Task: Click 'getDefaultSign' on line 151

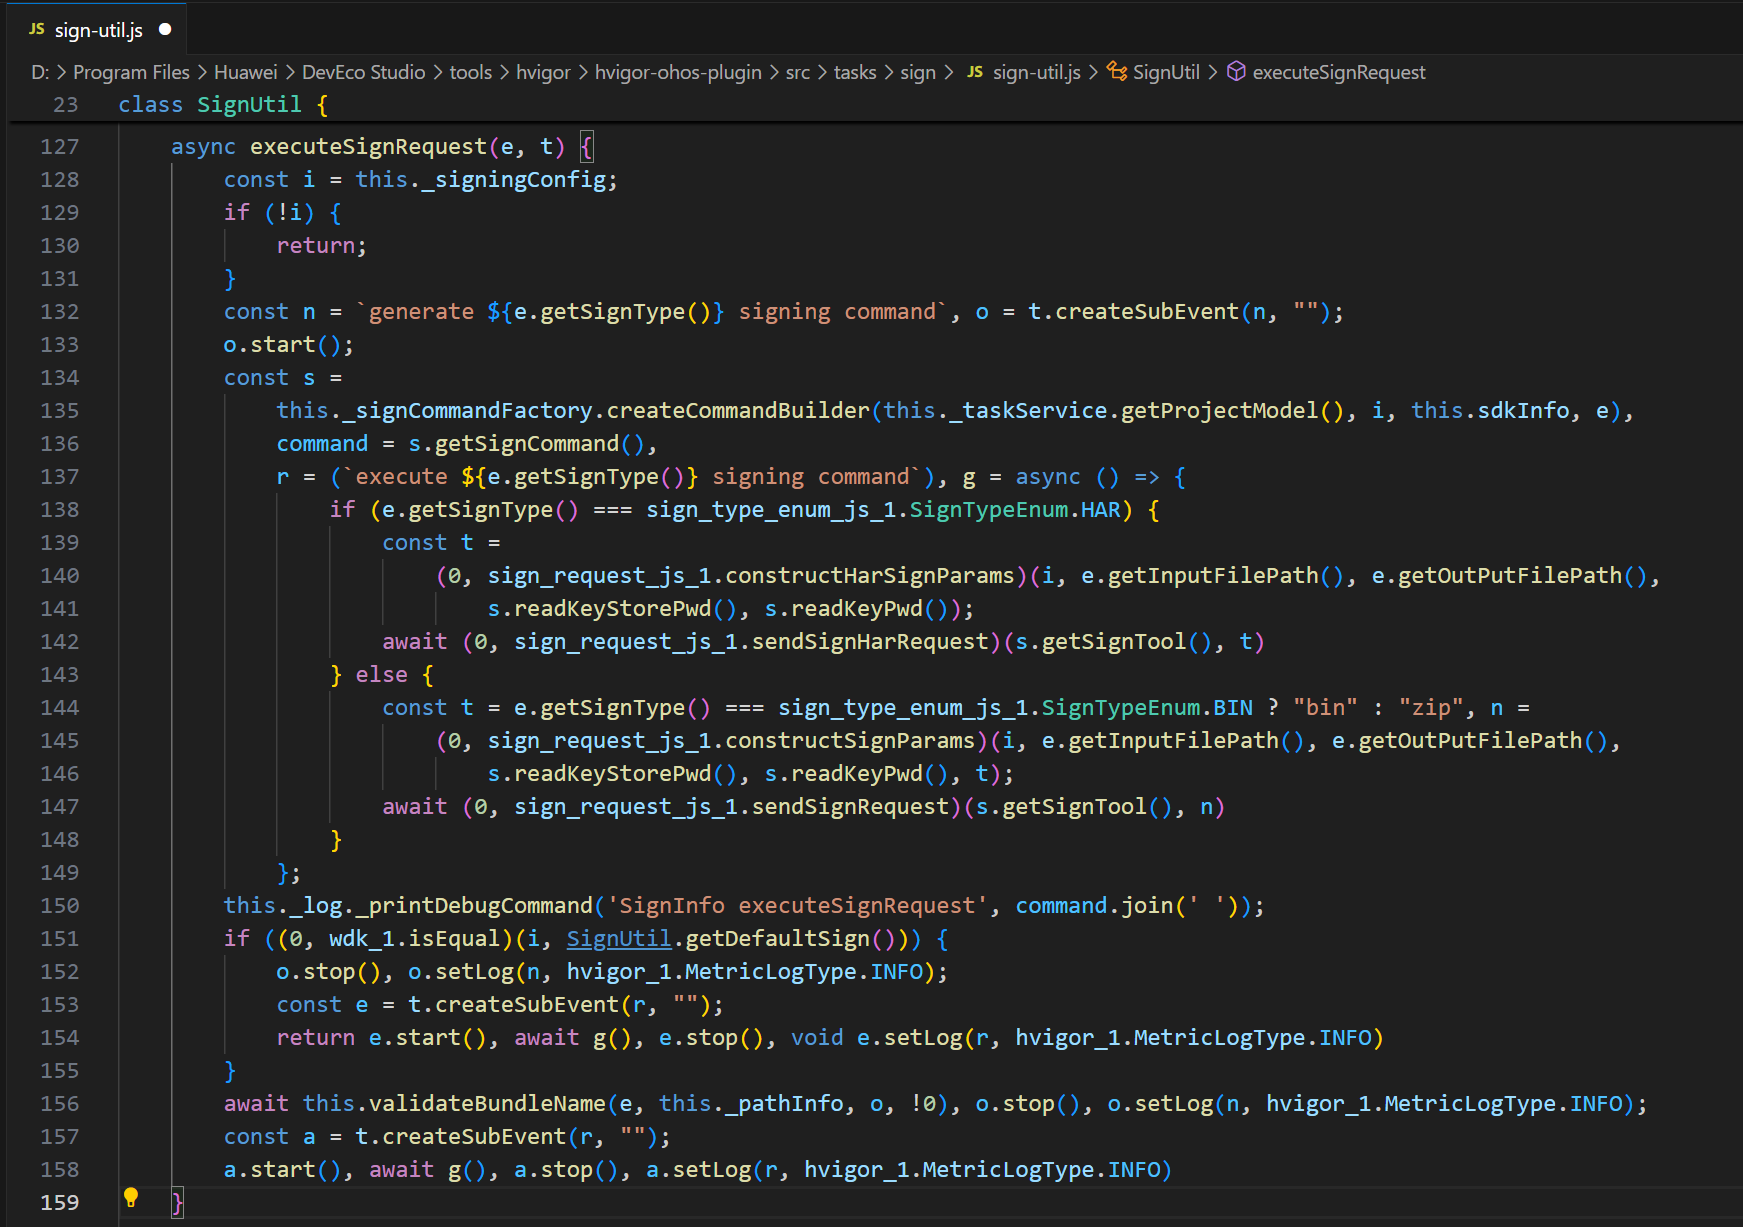Action: (x=778, y=938)
